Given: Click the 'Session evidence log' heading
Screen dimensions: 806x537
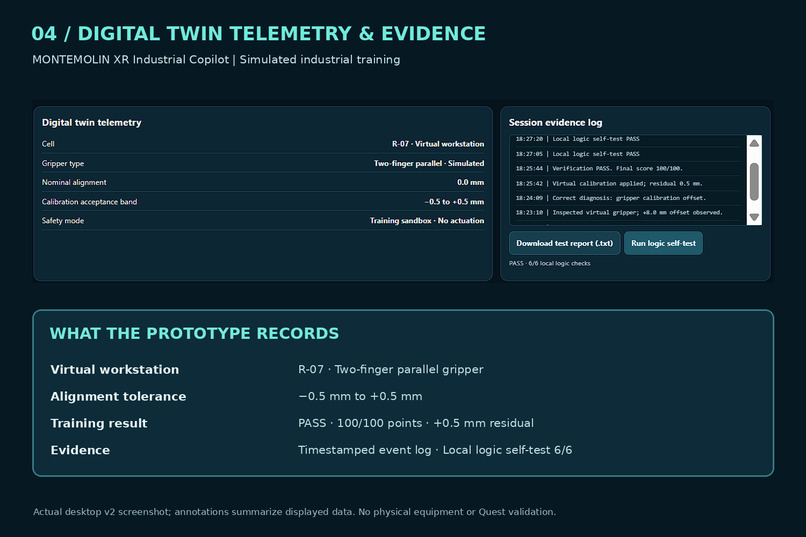Looking at the screenshot, I should 555,122.
